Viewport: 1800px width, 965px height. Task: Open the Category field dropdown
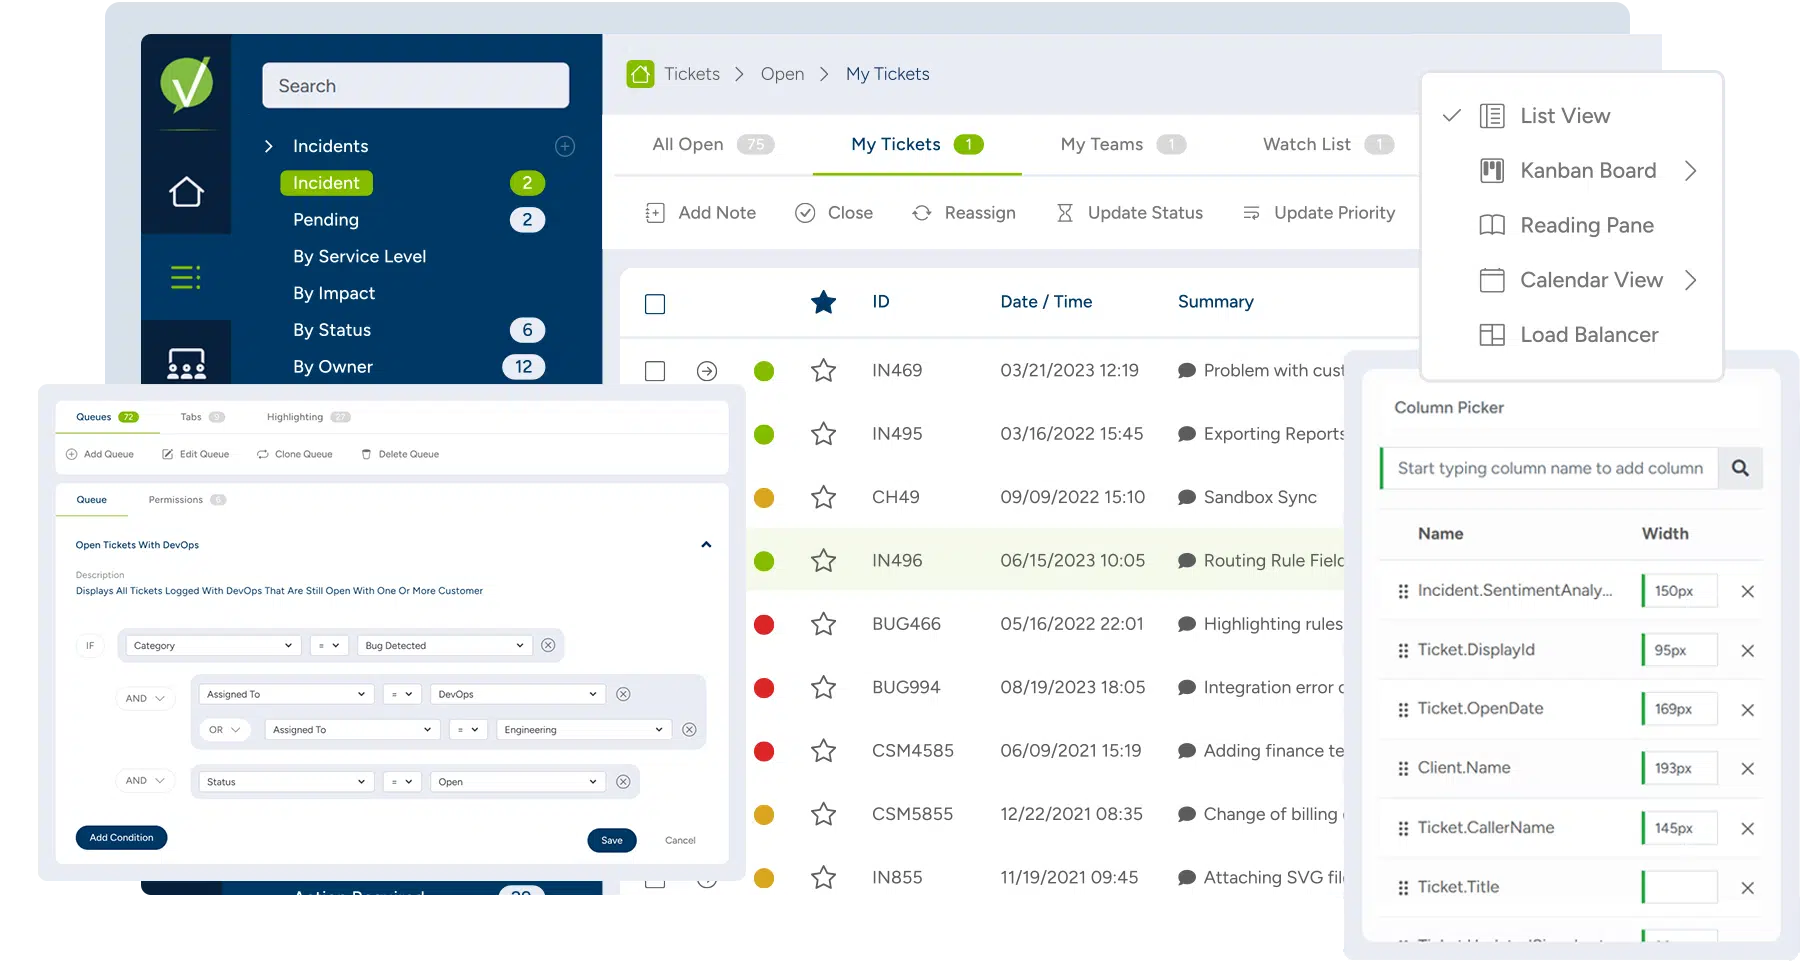coord(213,646)
